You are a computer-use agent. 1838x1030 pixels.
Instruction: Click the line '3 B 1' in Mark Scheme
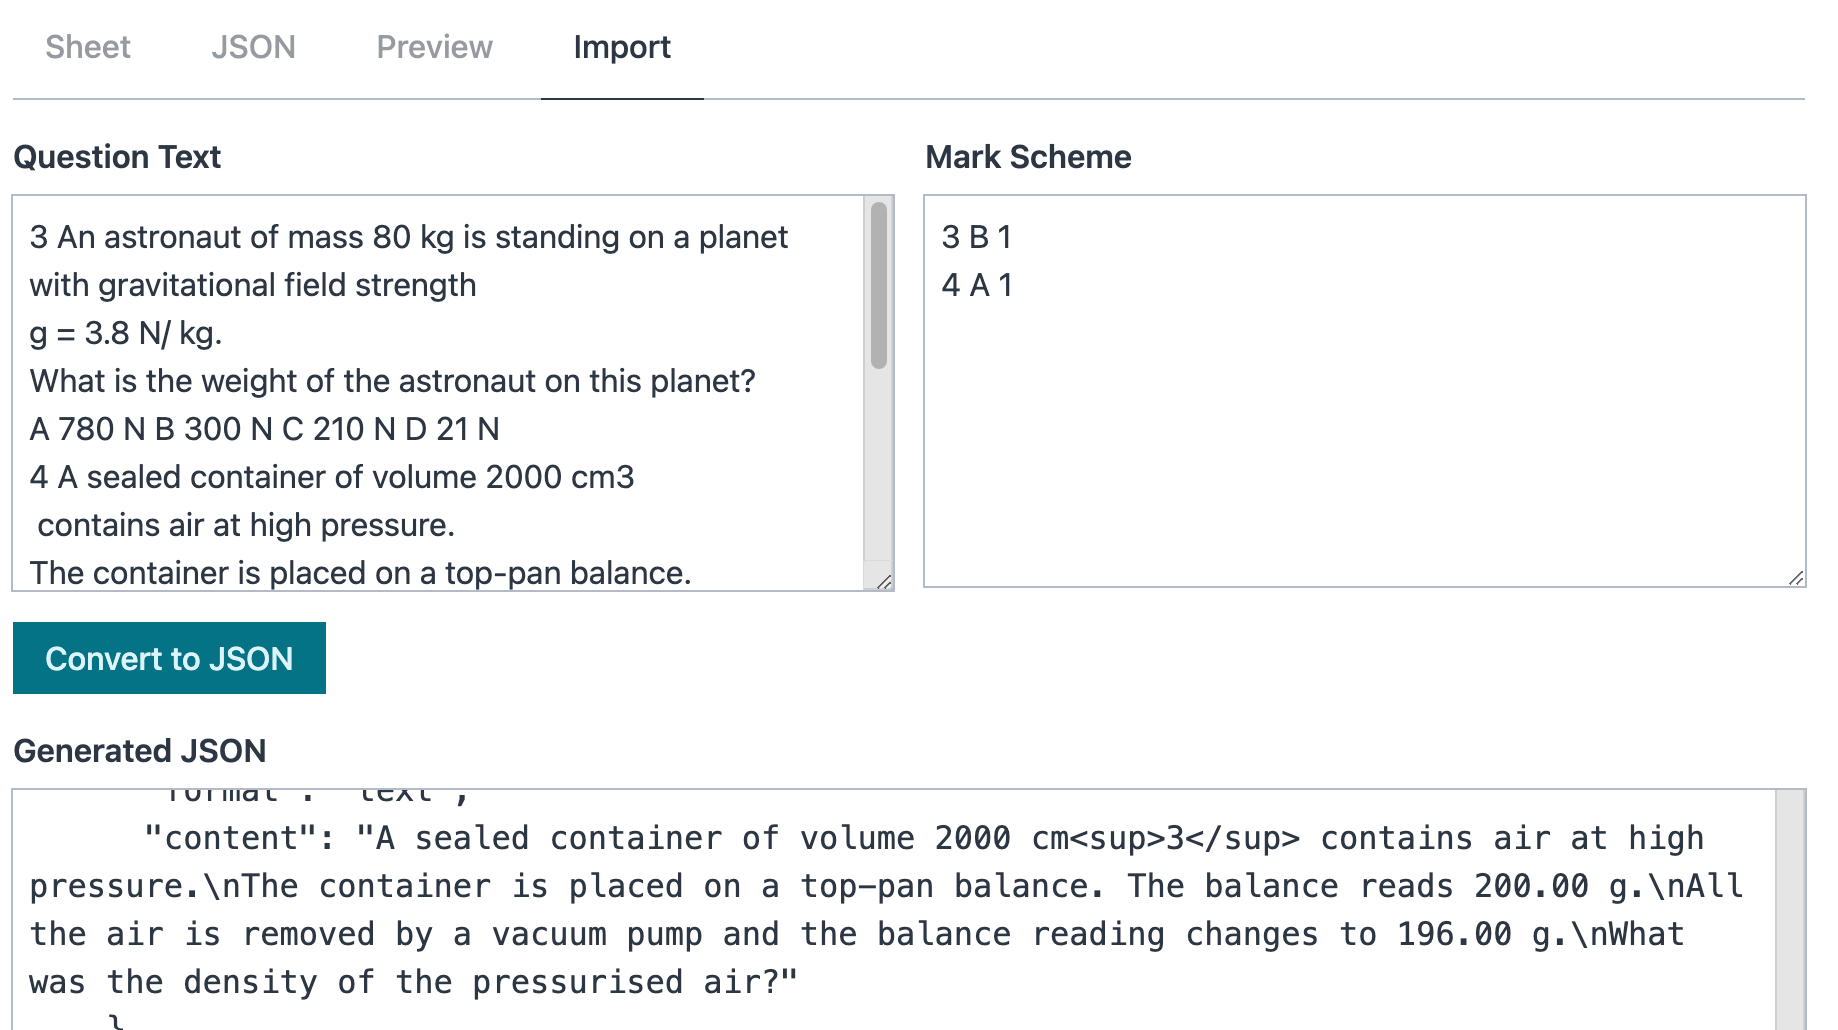976,238
